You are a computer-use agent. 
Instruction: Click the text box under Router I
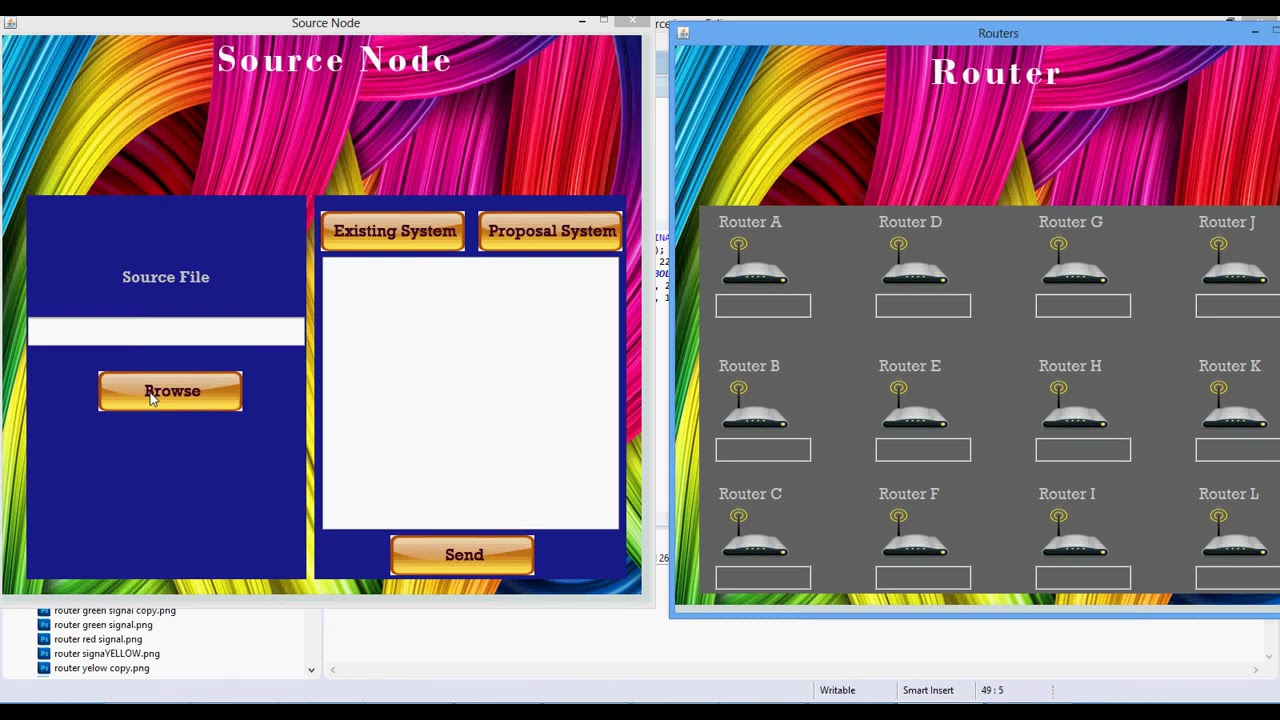1083,577
